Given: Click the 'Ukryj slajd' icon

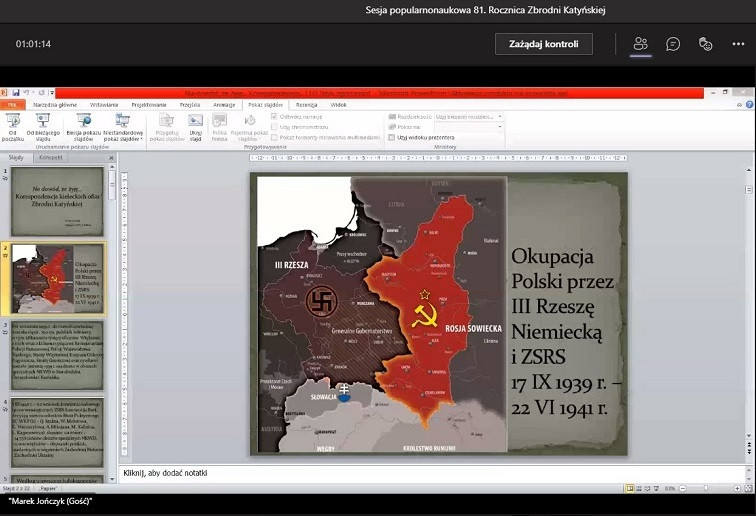Looking at the screenshot, I should coord(196,122).
